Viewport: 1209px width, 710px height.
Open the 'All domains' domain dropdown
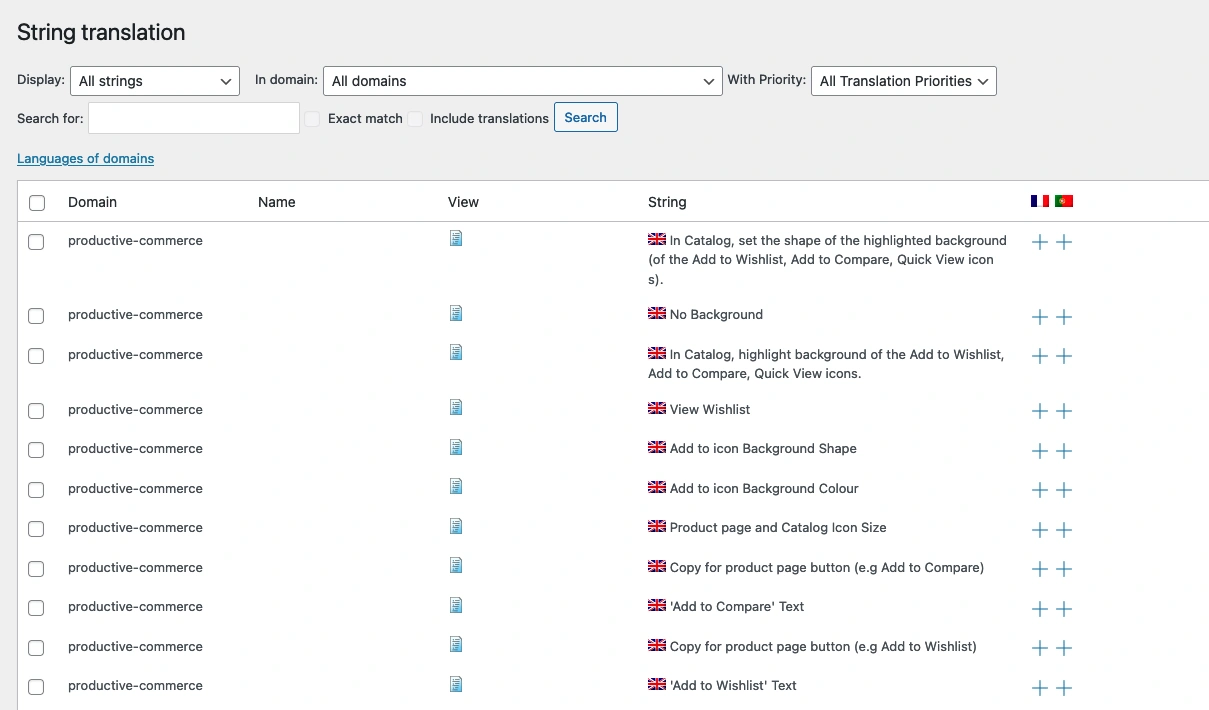[x=523, y=81]
